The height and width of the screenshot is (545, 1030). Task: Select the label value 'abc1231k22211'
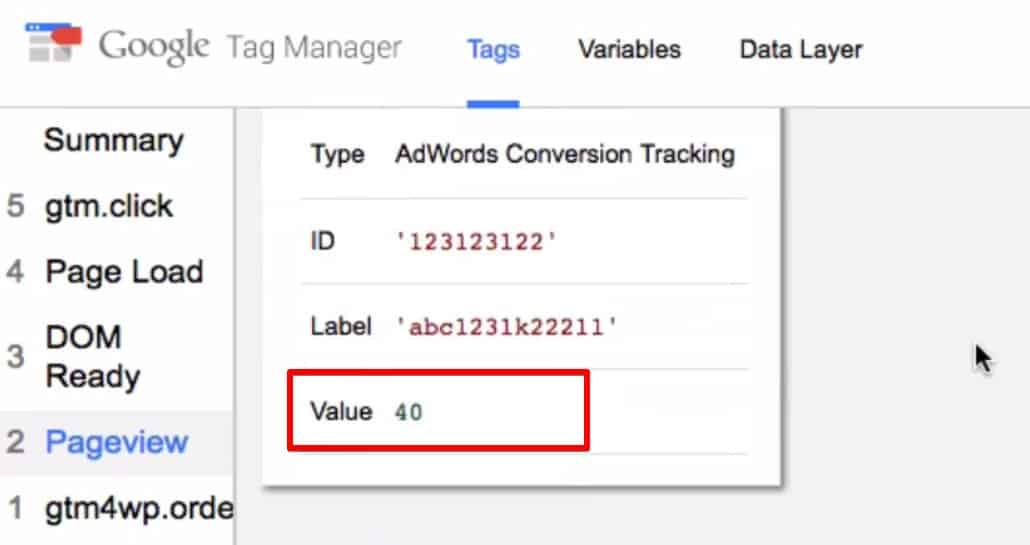(506, 328)
